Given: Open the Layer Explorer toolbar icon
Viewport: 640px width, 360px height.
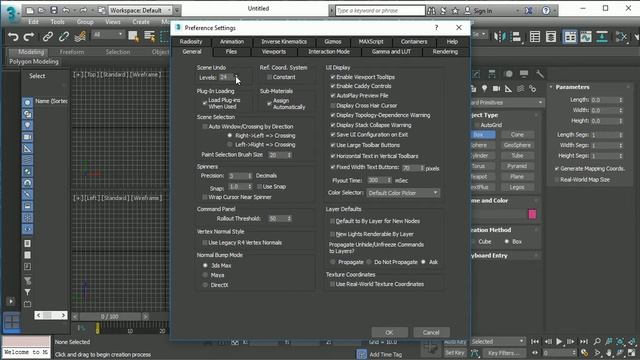Looking at the screenshot, I should pyautogui.click(x=551, y=37).
